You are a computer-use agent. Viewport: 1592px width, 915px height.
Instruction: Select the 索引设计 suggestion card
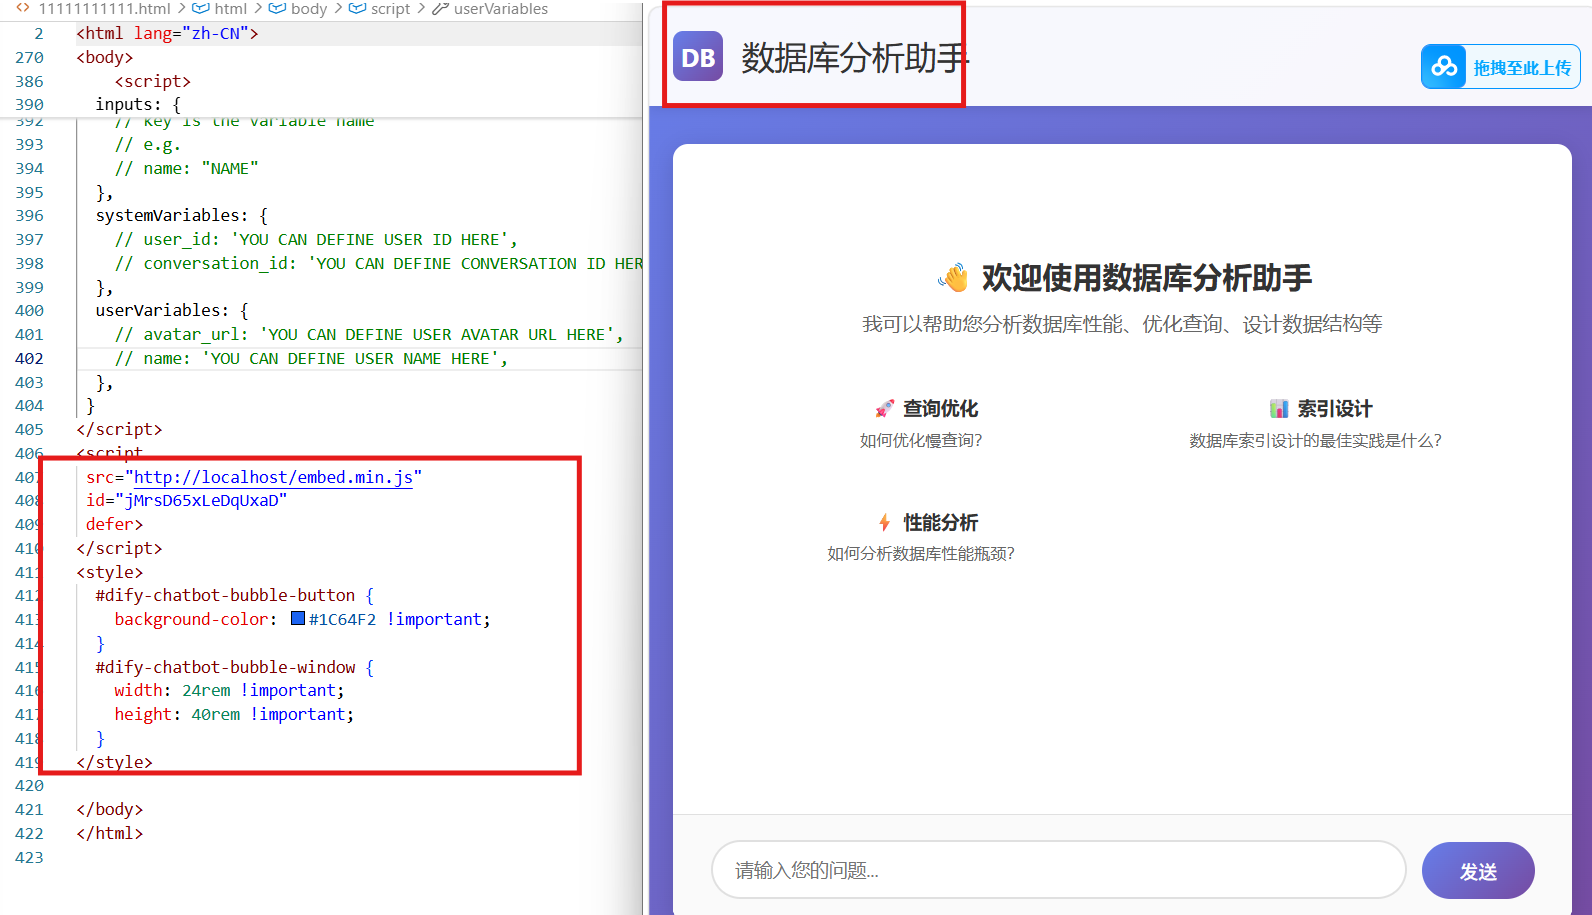(1316, 423)
